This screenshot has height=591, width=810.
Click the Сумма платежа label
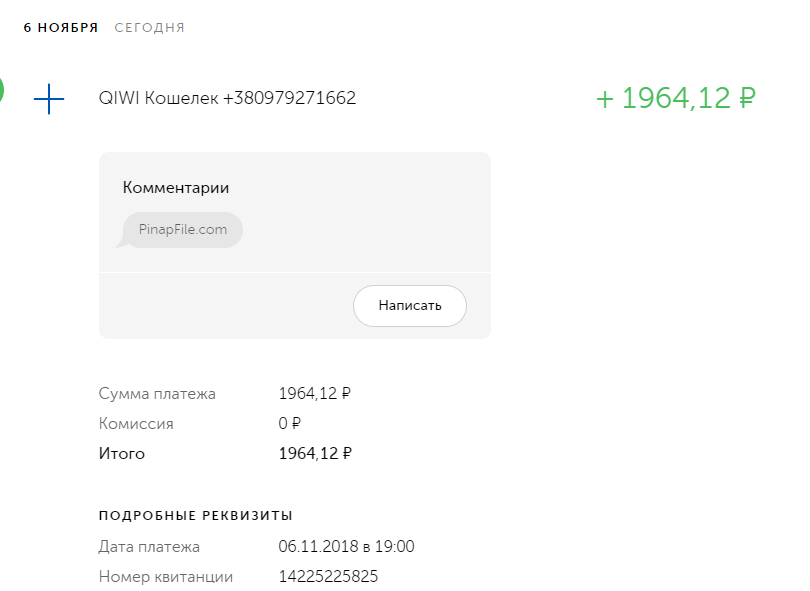click(157, 394)
